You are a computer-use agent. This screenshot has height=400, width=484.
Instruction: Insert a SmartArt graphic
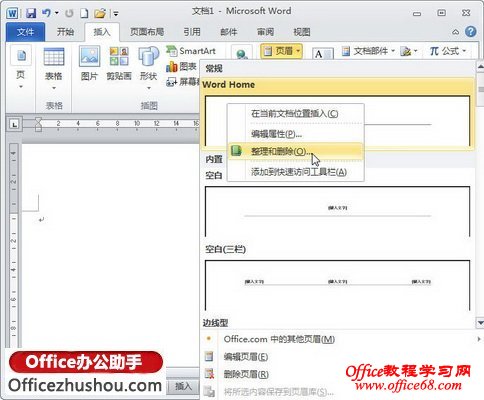click(191, 51)
